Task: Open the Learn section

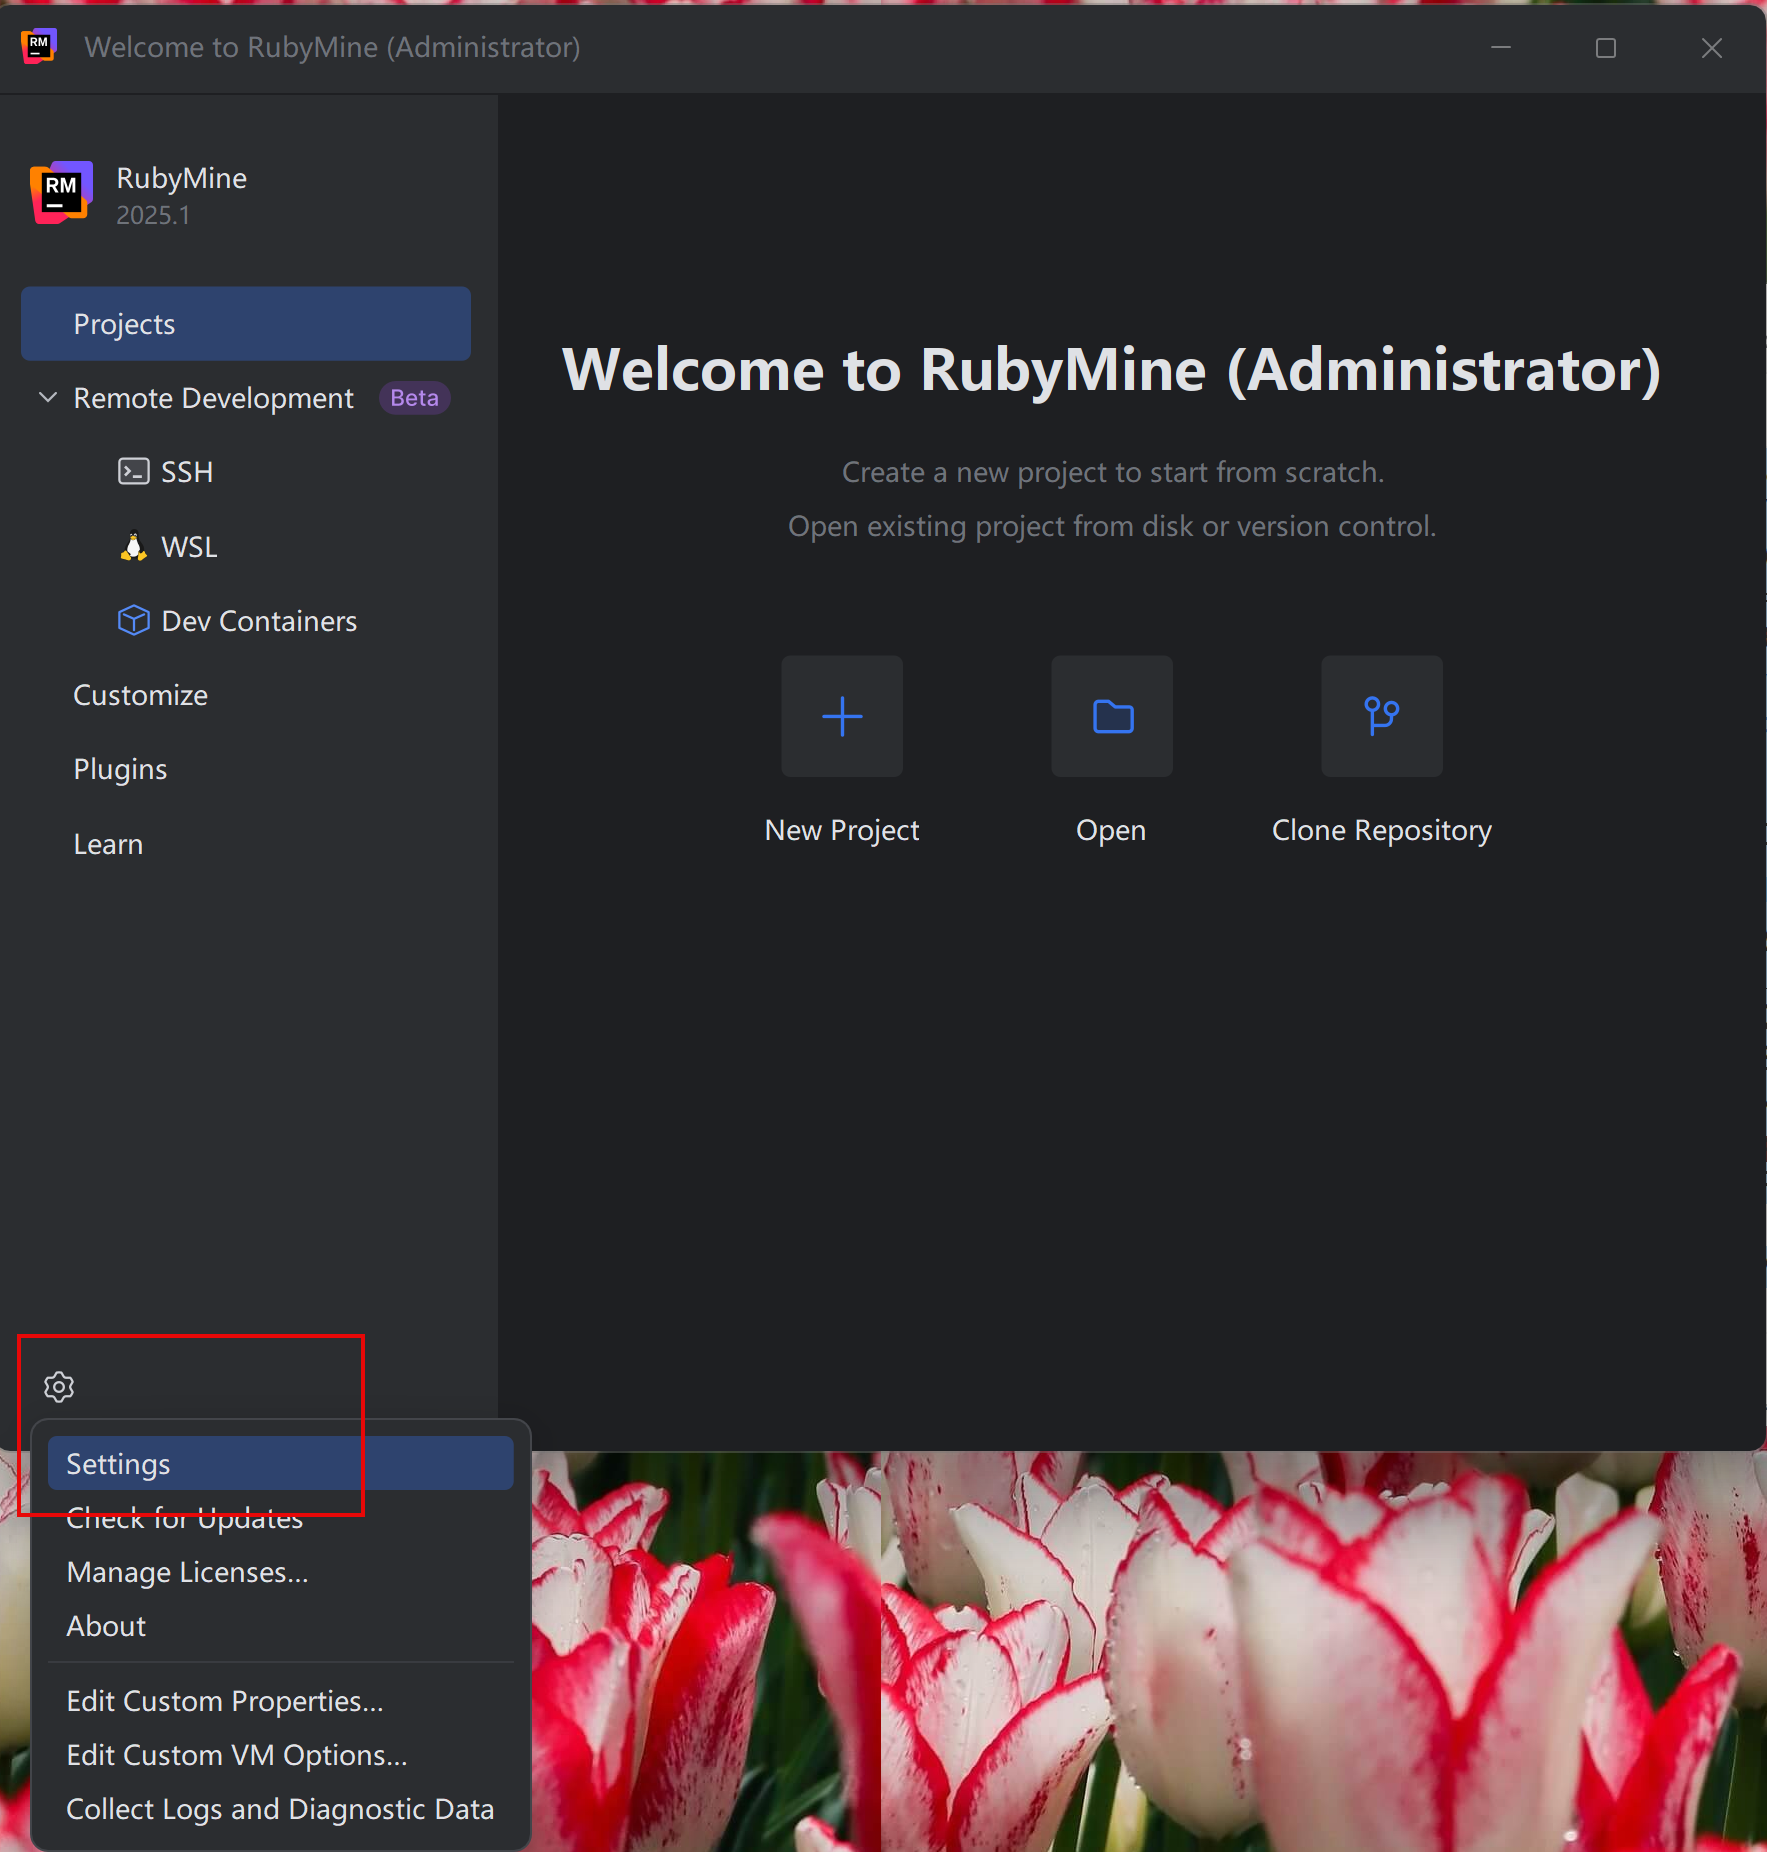Action: [x=108, y=844]
